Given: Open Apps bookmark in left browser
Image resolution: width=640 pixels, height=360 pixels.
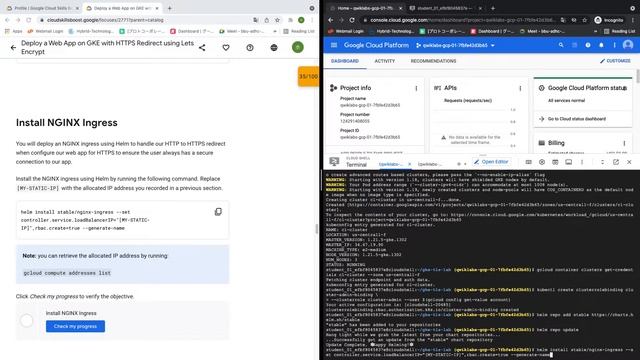Looking at the screenshot, I should (13, 31).
